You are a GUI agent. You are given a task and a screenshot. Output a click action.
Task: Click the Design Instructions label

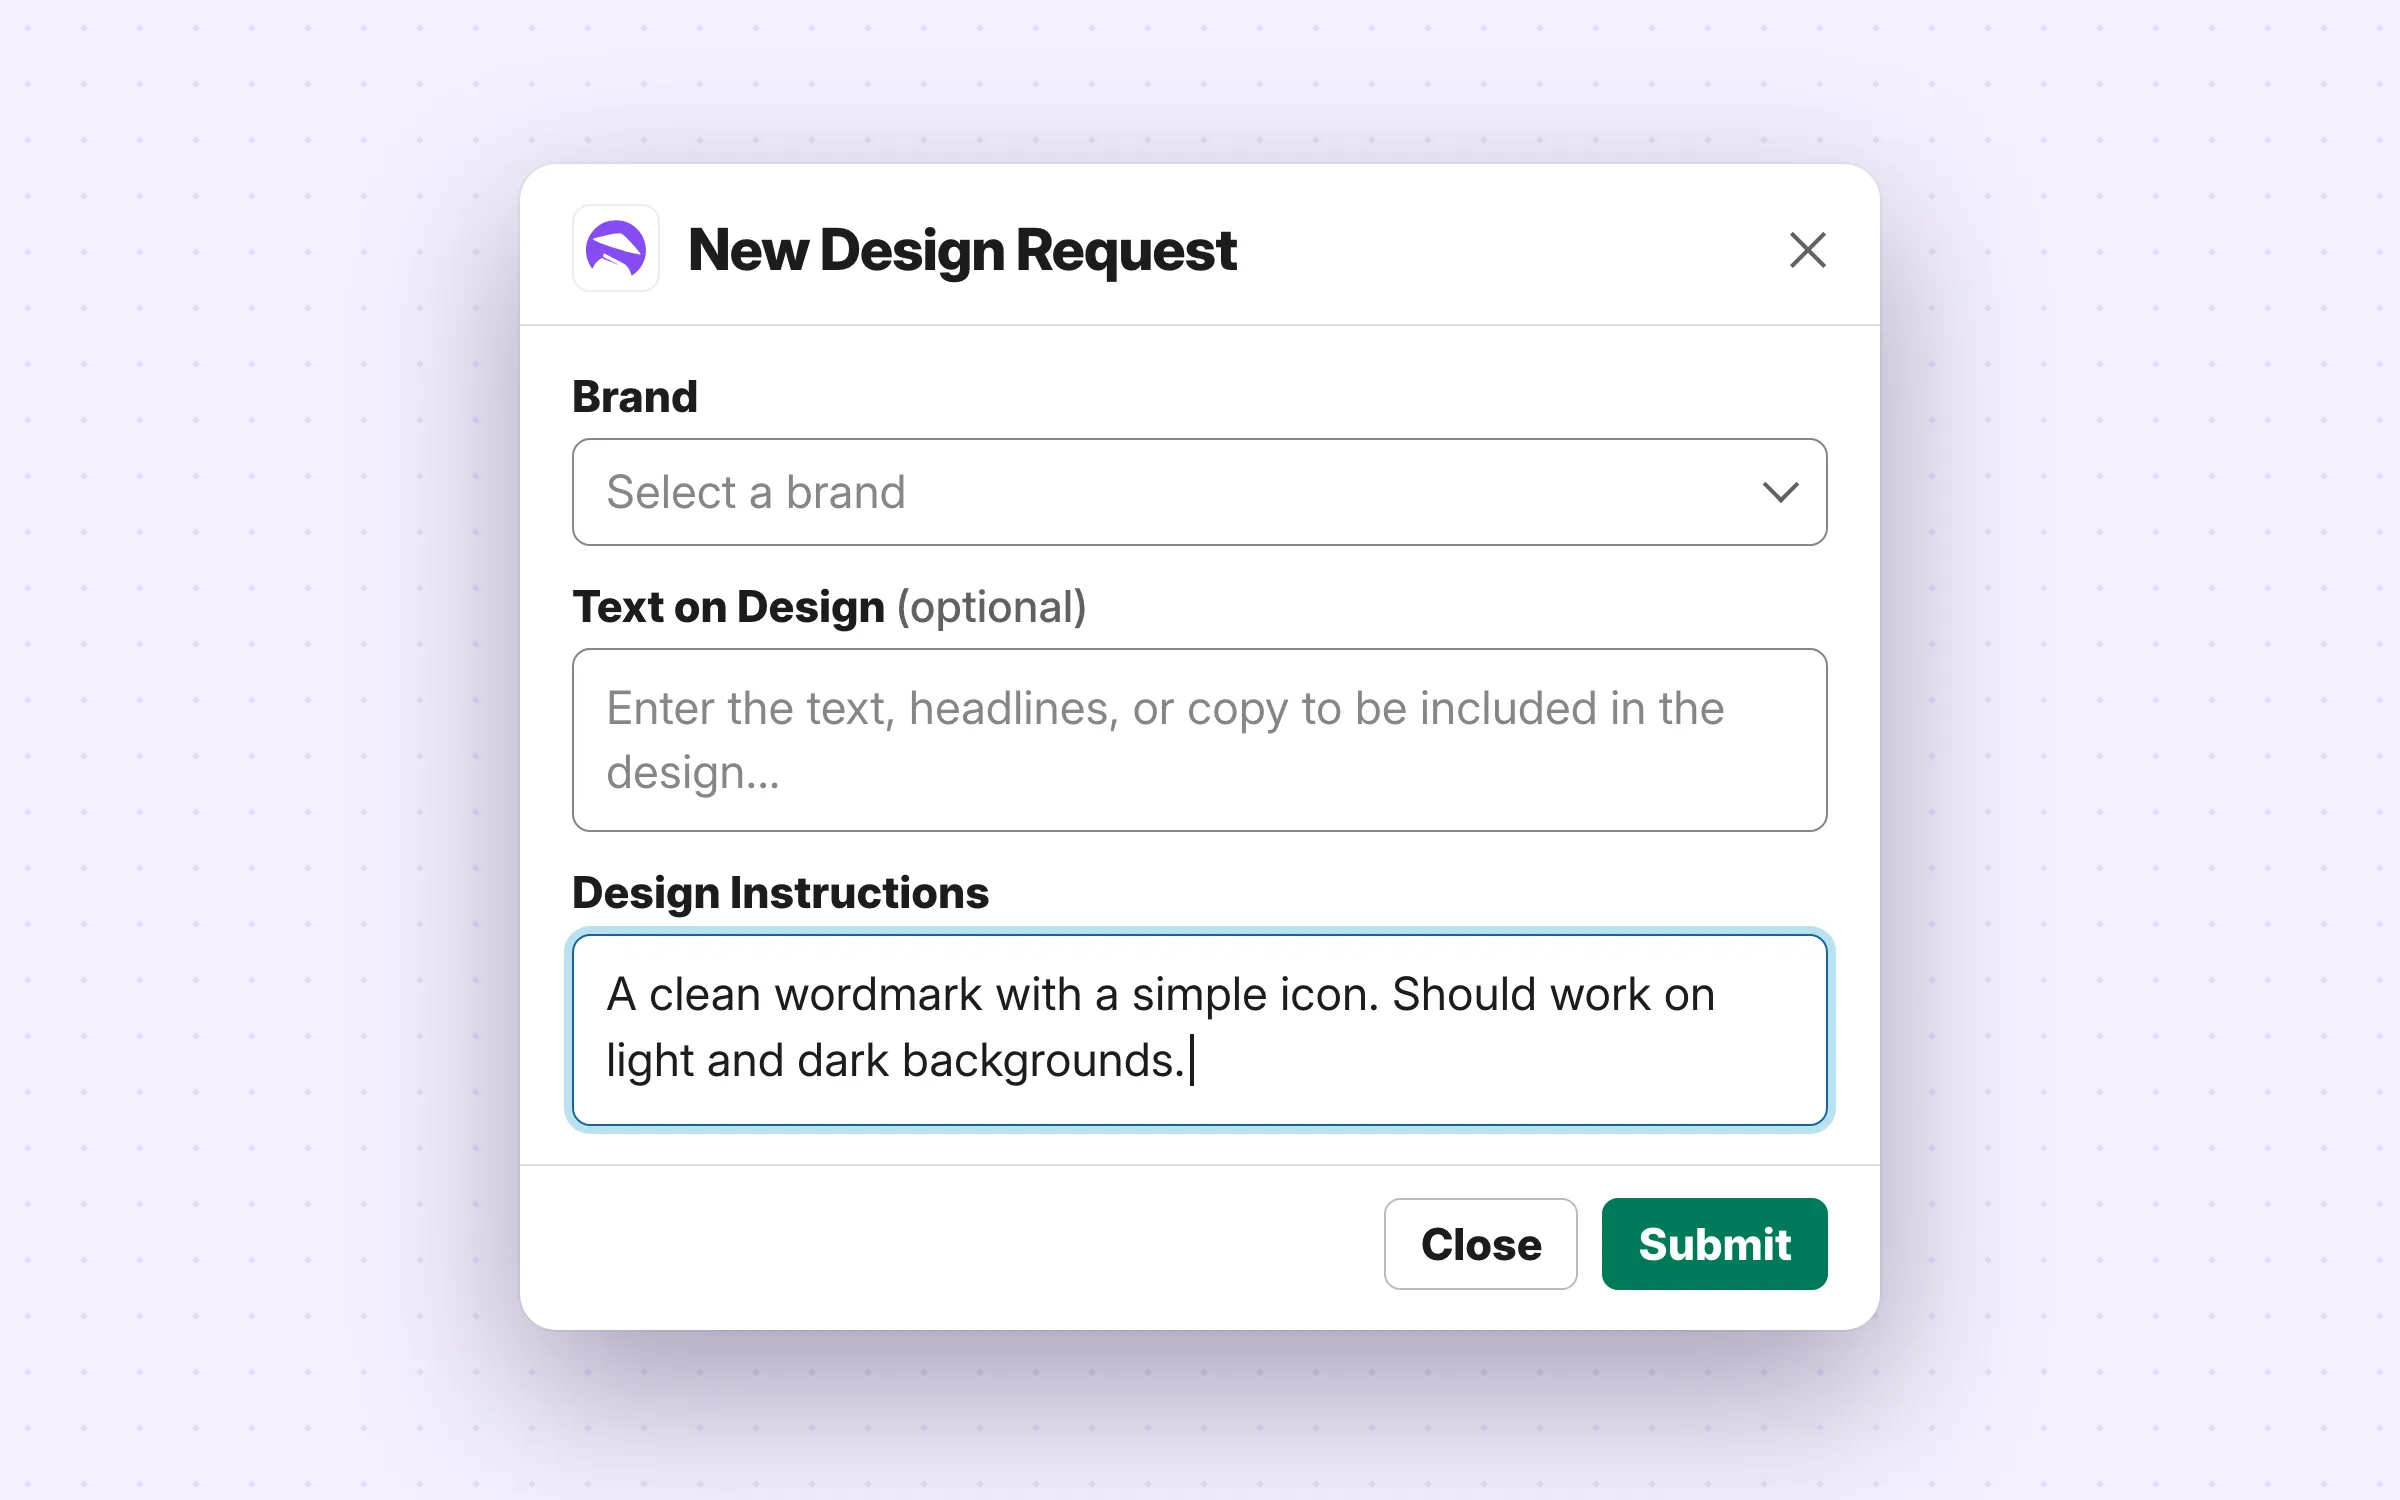tap(780, 892)
